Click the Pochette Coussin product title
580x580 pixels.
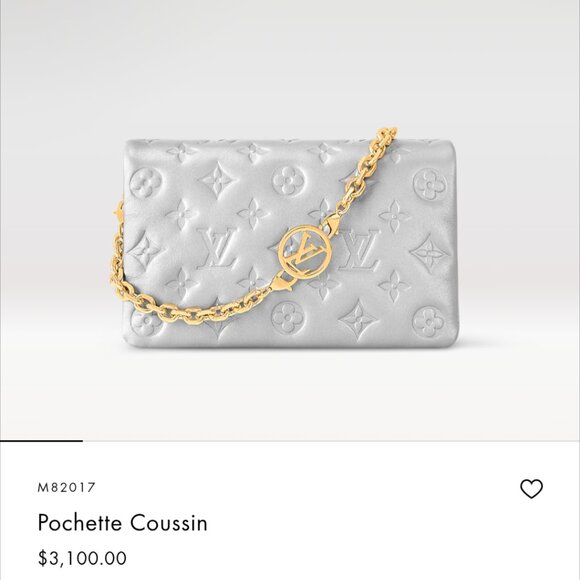tap(122, 523)
